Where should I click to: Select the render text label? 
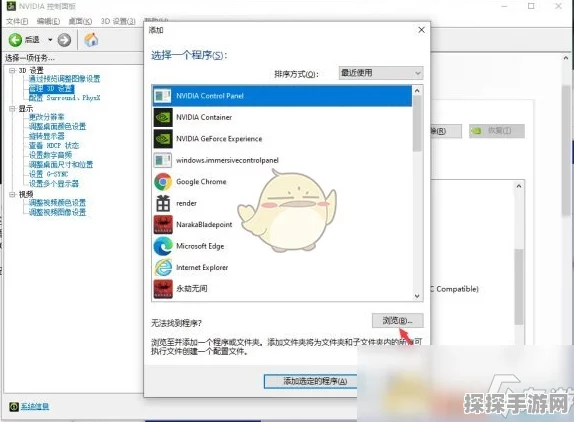186,203
